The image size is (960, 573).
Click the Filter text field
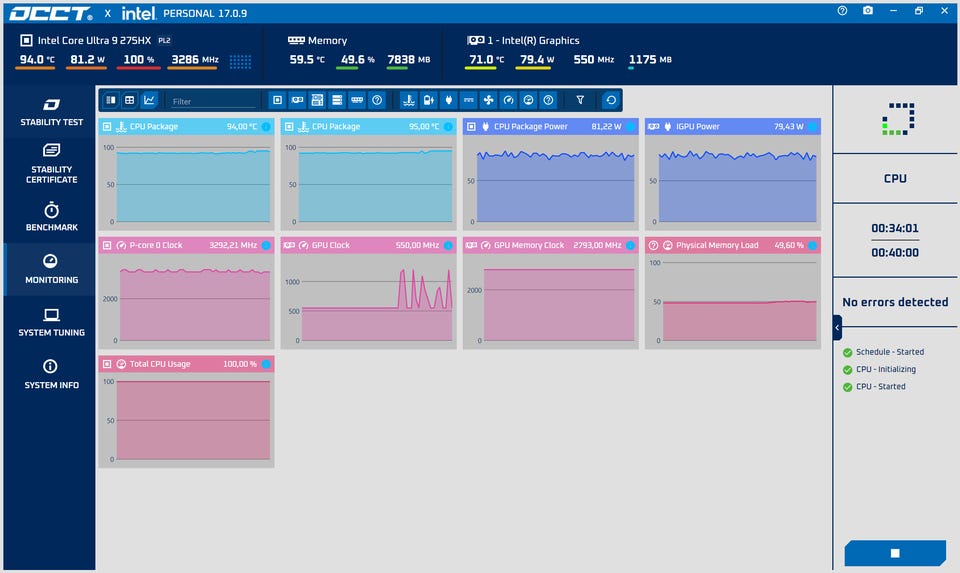213,101
